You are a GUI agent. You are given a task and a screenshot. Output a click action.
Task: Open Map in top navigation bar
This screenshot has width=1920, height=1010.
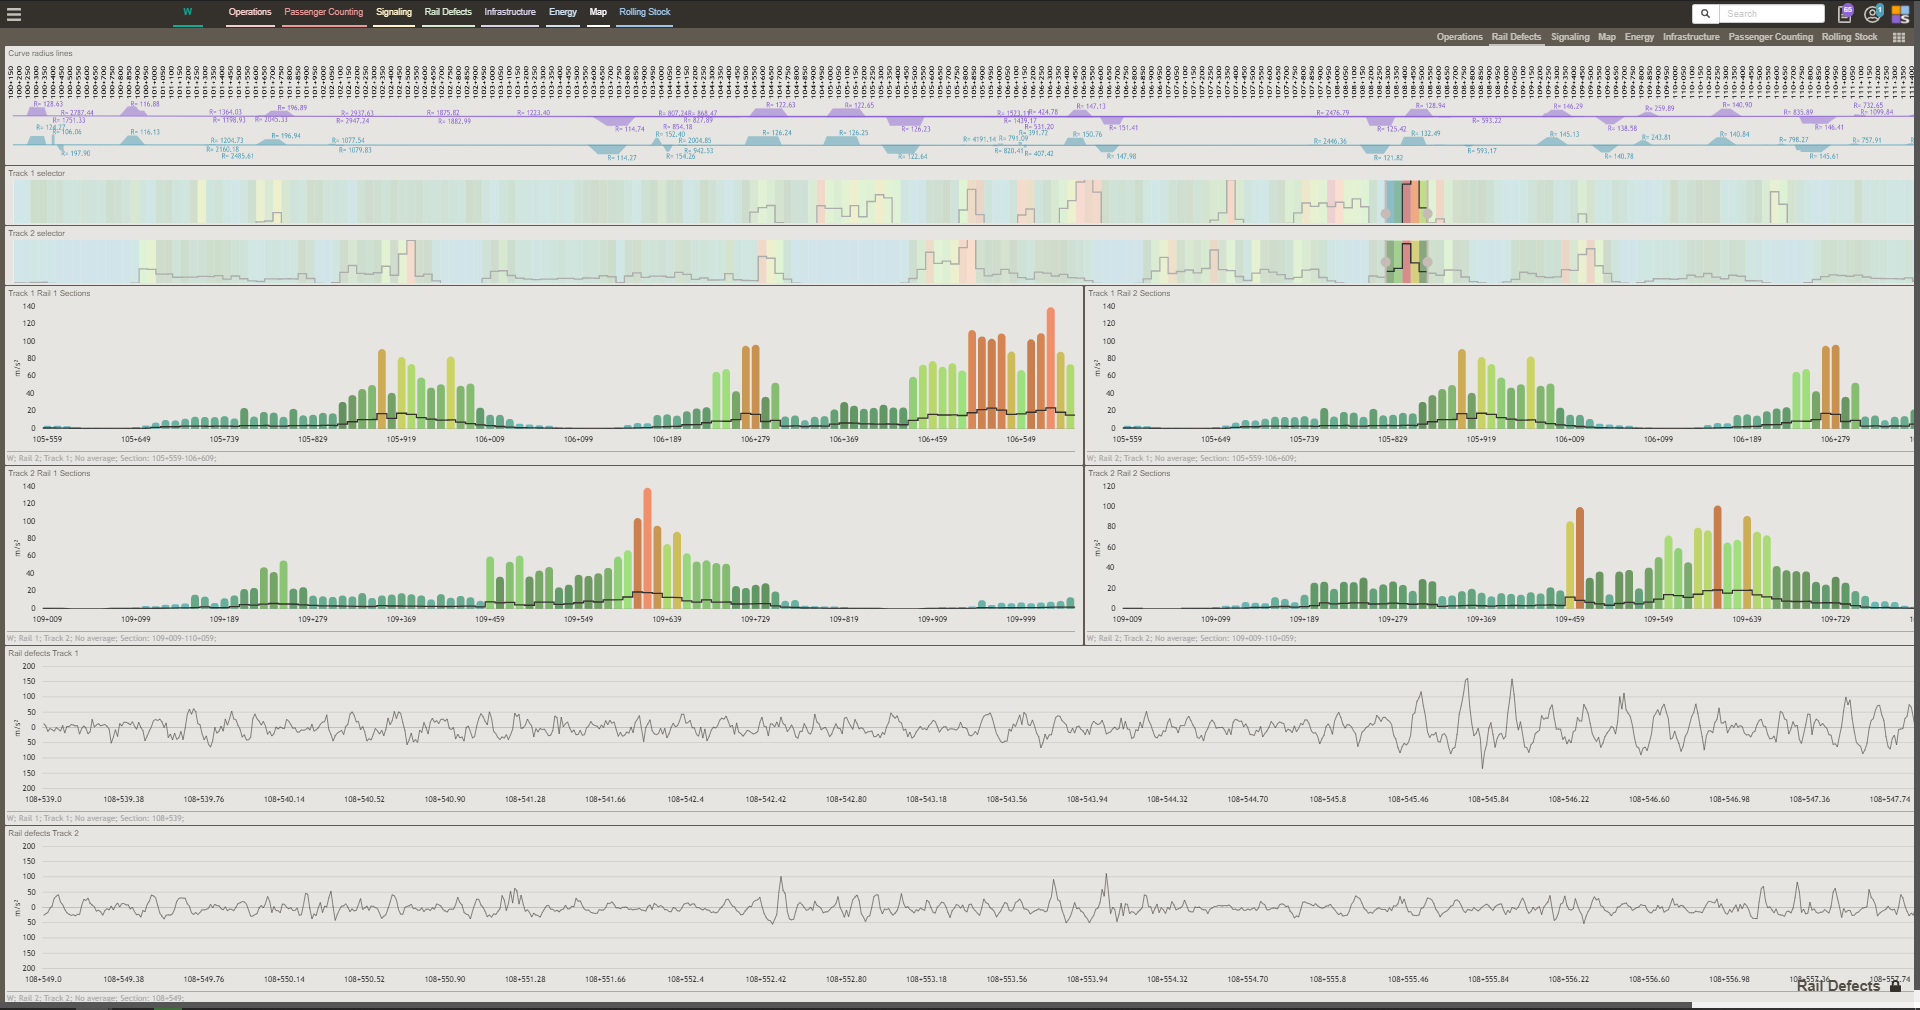pos(598,12)
